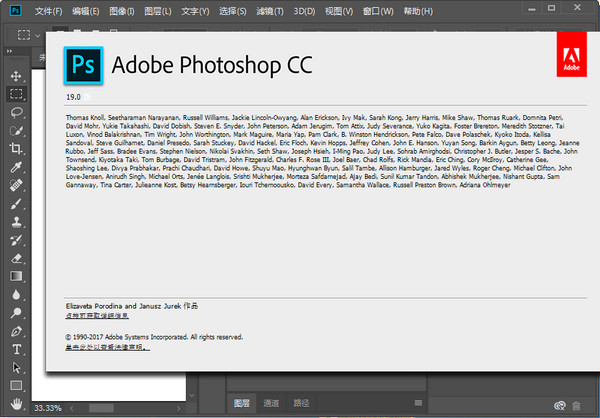Click the zoom percentage field 33.33%

[x=48, y=408]
